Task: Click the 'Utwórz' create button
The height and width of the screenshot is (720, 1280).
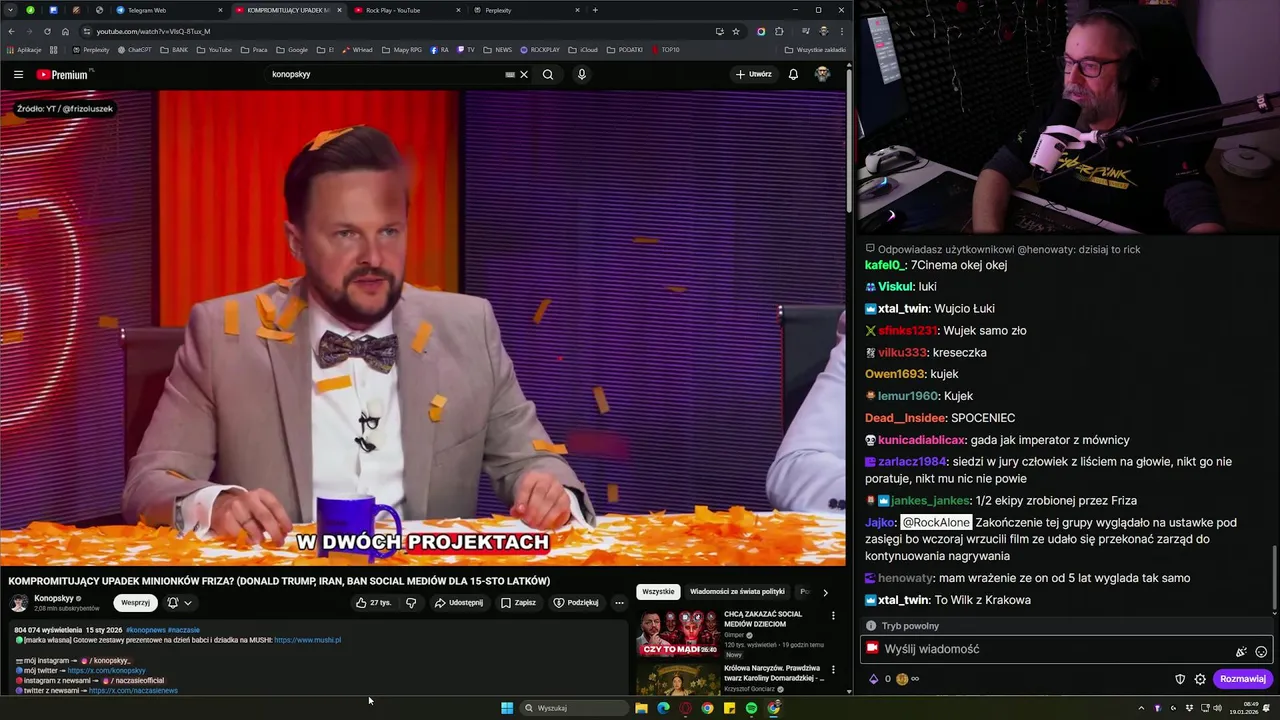Action: pos(753,74)
